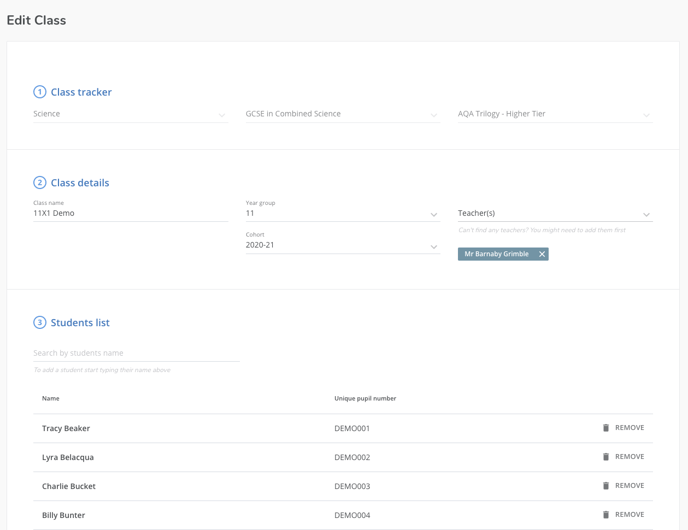This screenshot has height=530, width=688.
Task: Click trash icon beside Charlie Bucket
Action: coord(606,486)
